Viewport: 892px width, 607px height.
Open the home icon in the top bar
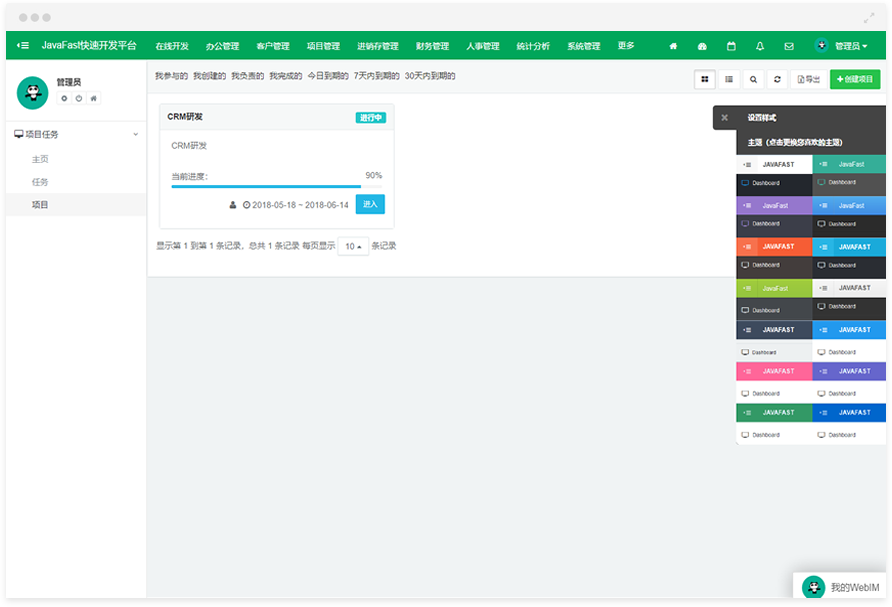click(673, 46)
